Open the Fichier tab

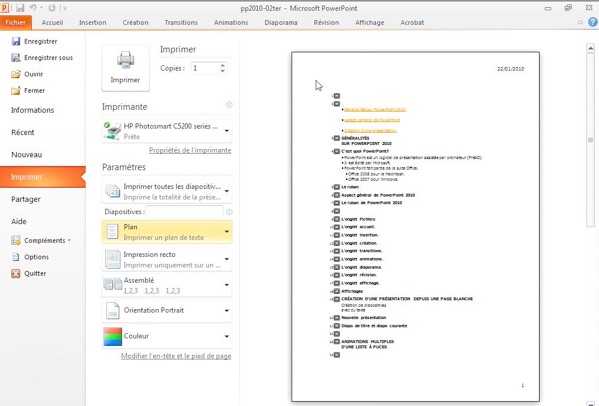click(16, 23)
